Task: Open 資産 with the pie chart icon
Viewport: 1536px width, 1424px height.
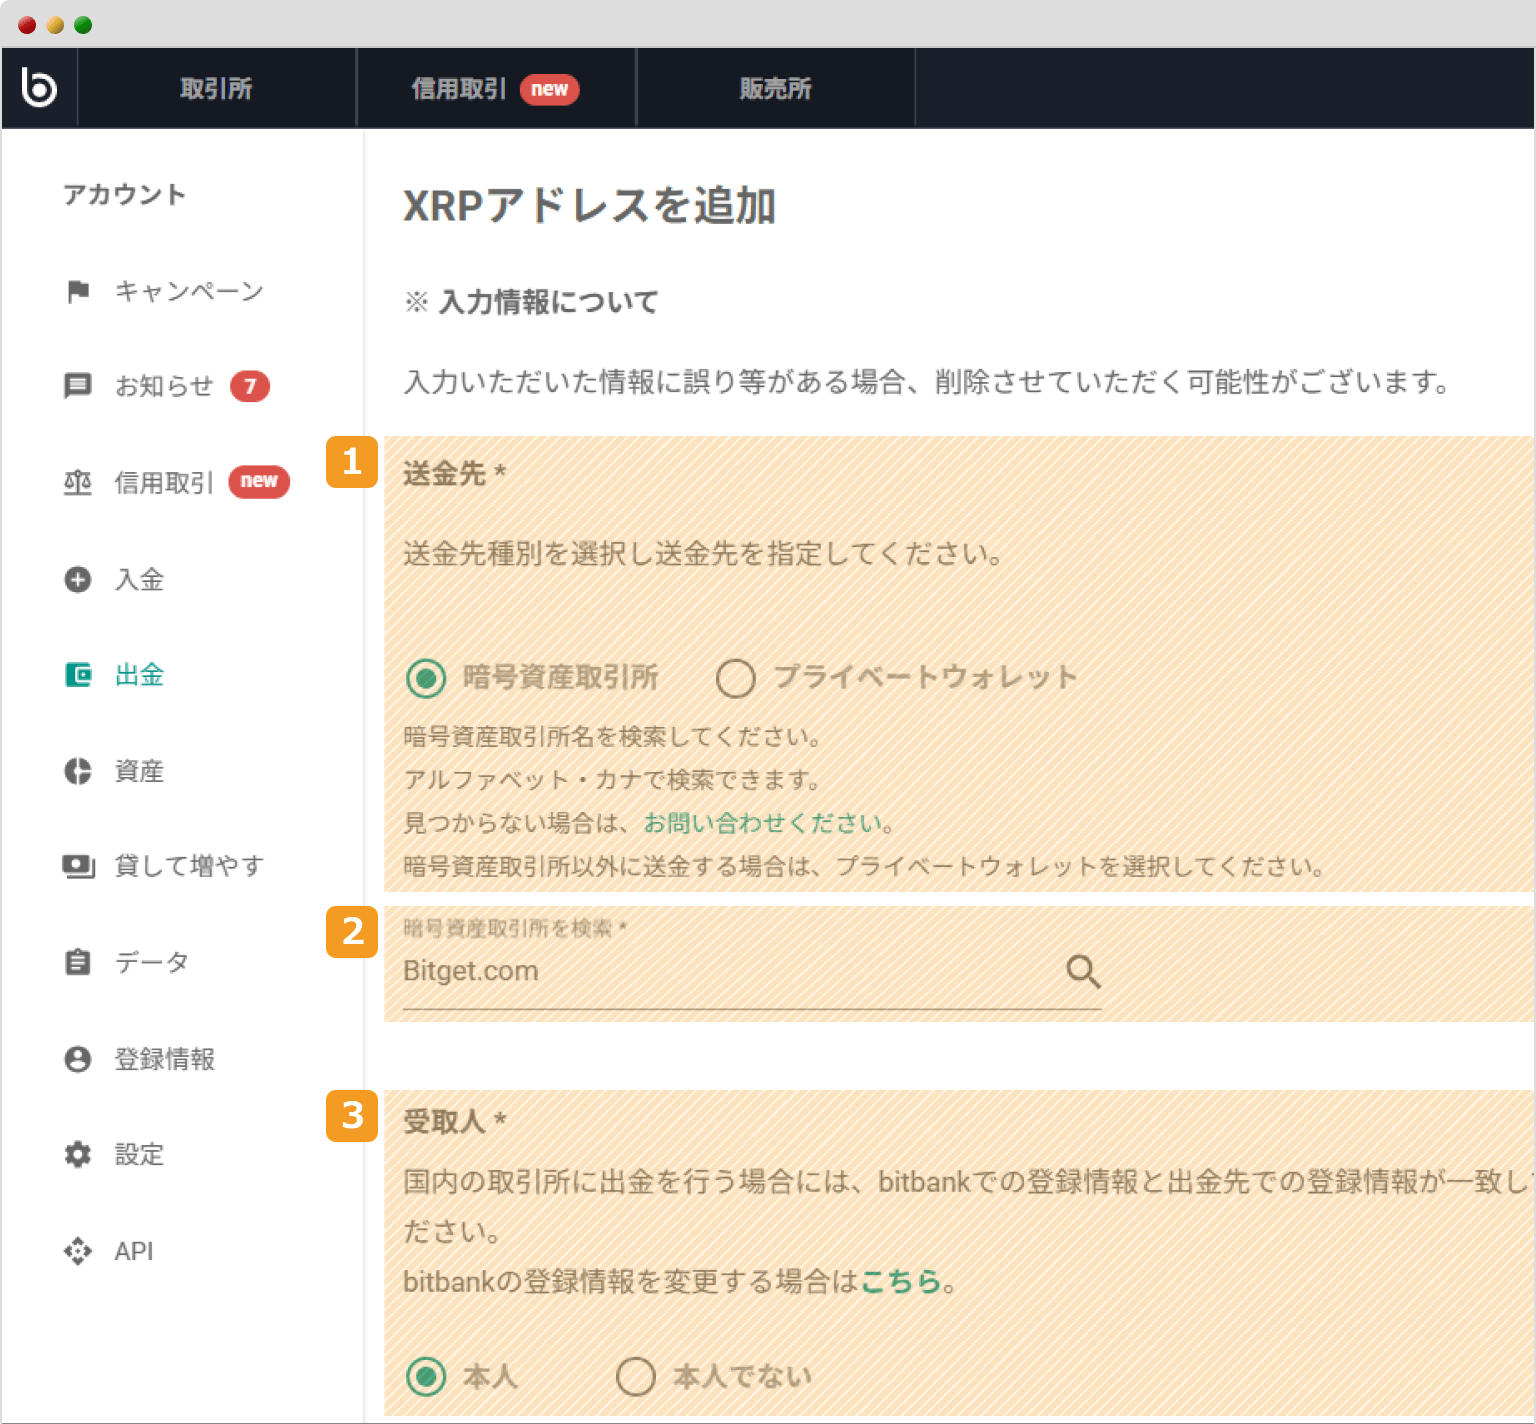Action: click(78, 770)
